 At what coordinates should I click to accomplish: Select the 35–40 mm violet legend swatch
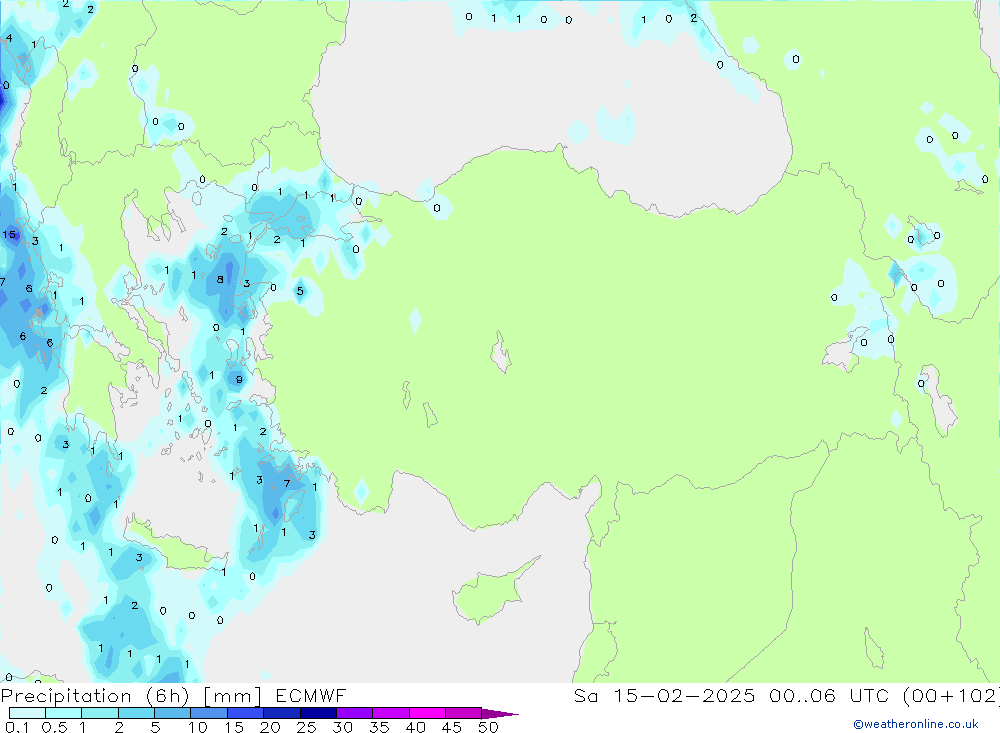391,713
